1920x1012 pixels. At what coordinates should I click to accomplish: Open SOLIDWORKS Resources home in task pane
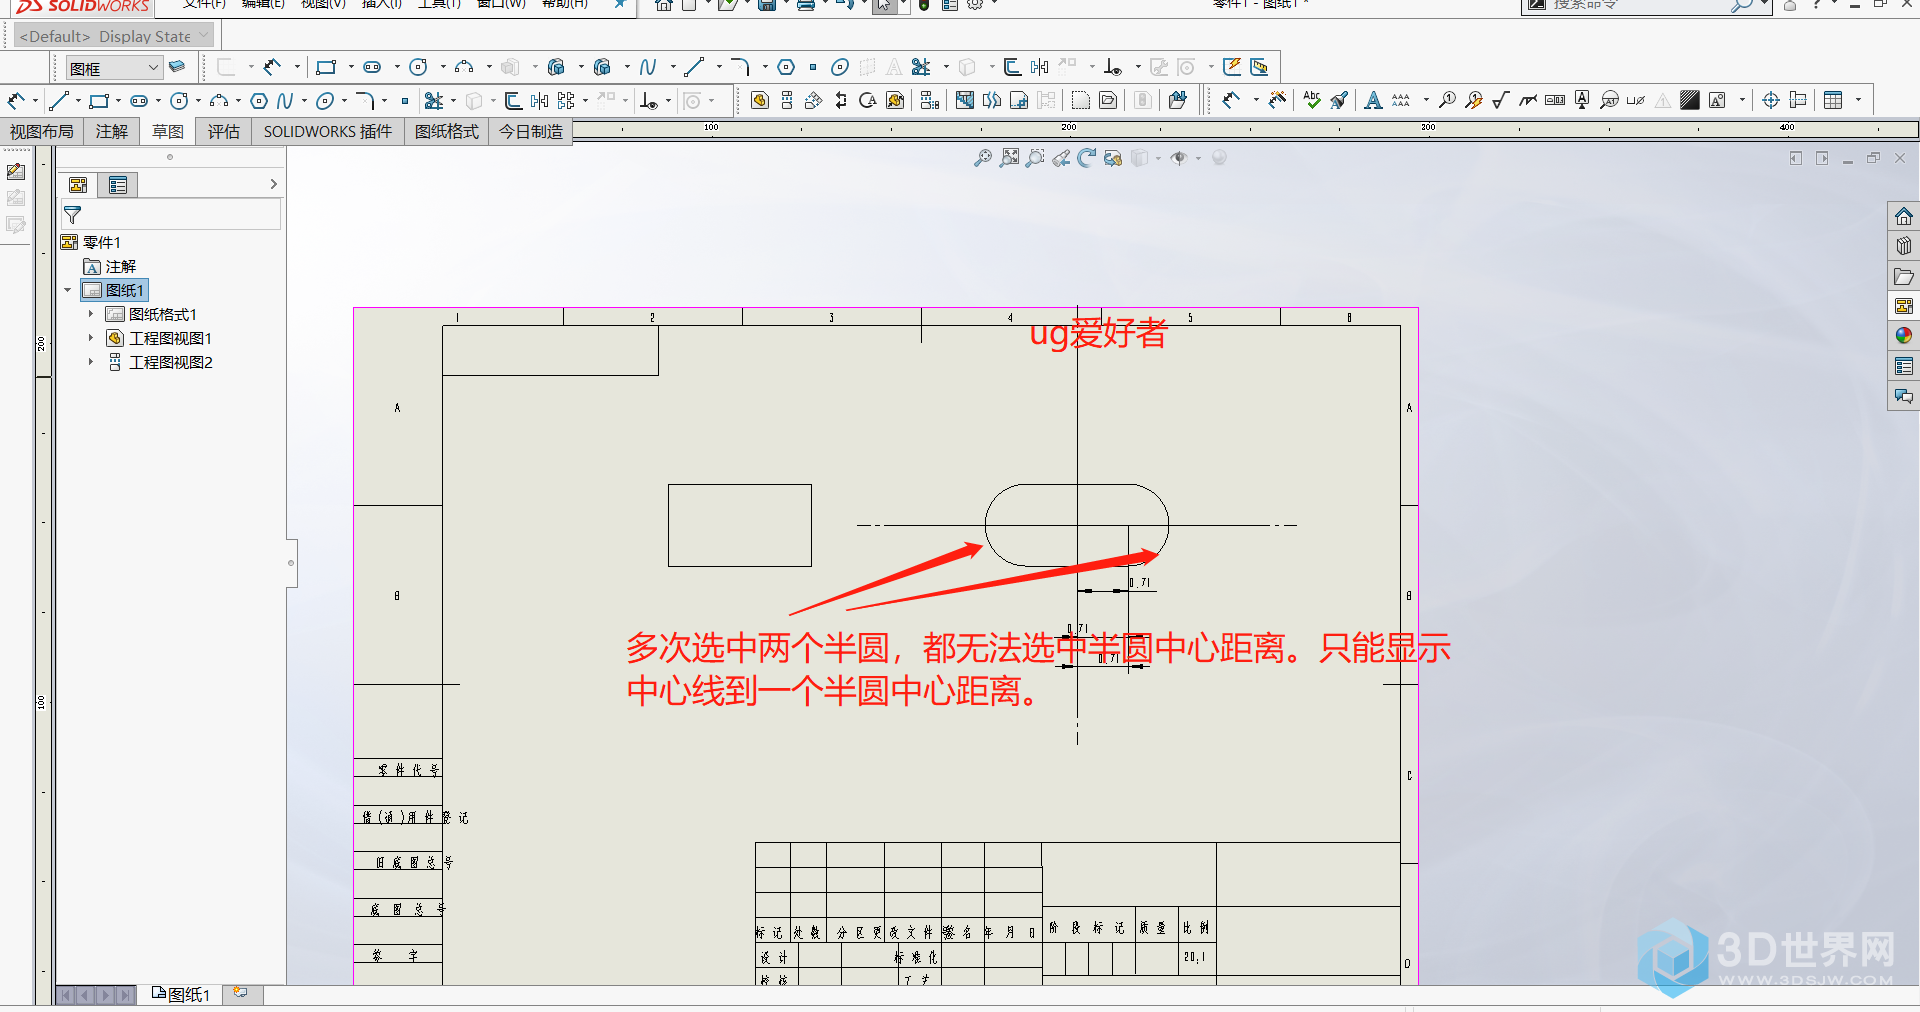click(x=1903, y=216)
